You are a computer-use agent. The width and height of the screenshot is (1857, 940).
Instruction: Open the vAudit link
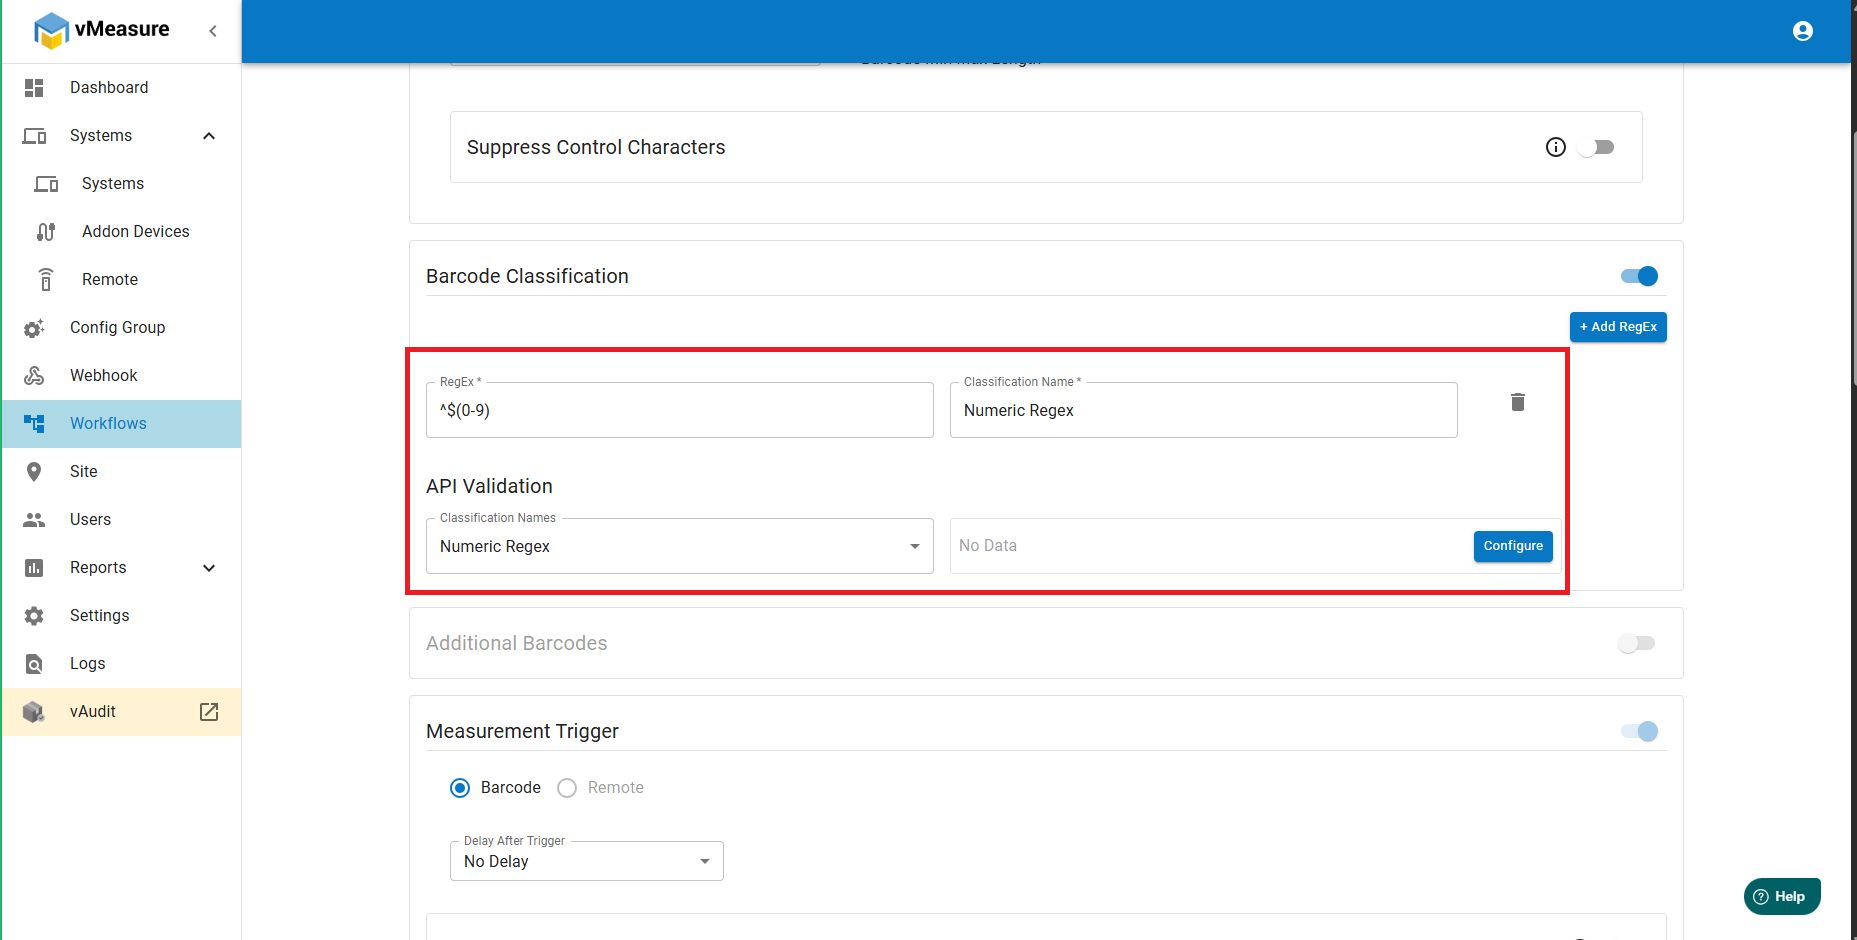(x=122, y=712)
